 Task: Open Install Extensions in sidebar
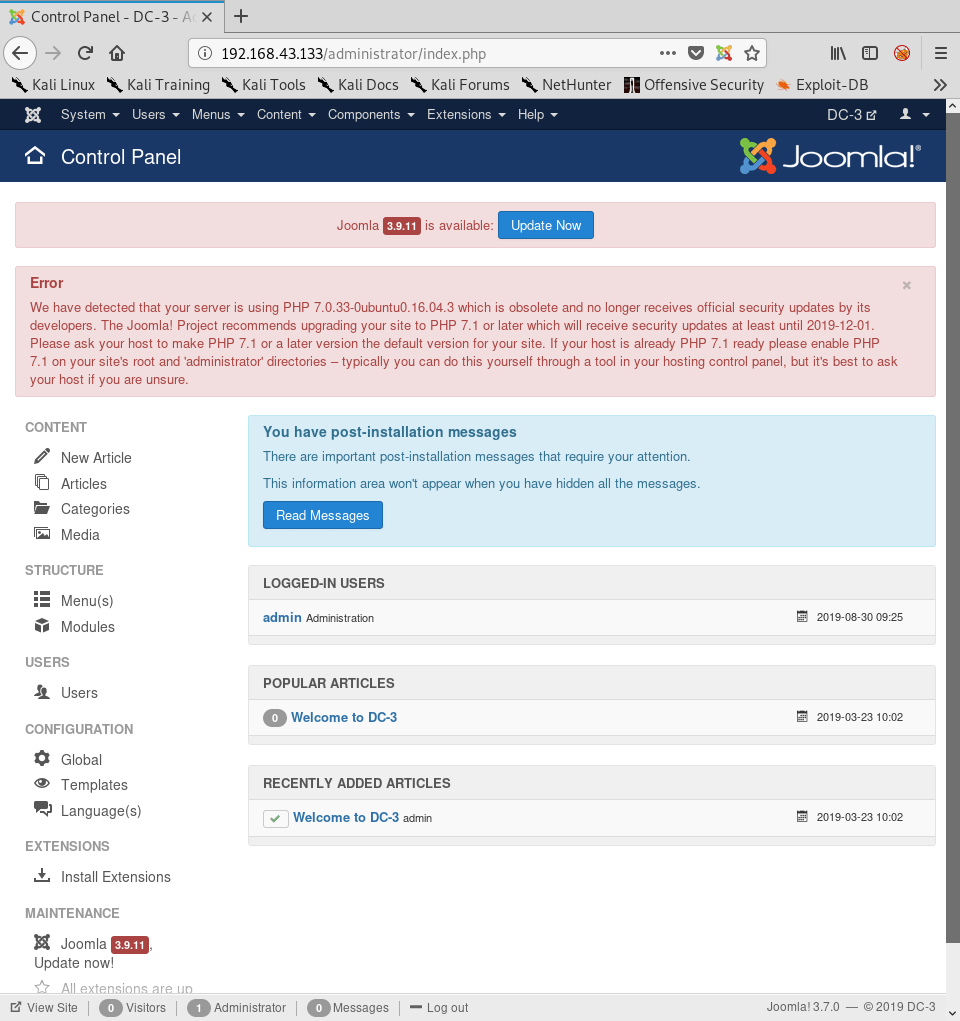click(115, 877)
